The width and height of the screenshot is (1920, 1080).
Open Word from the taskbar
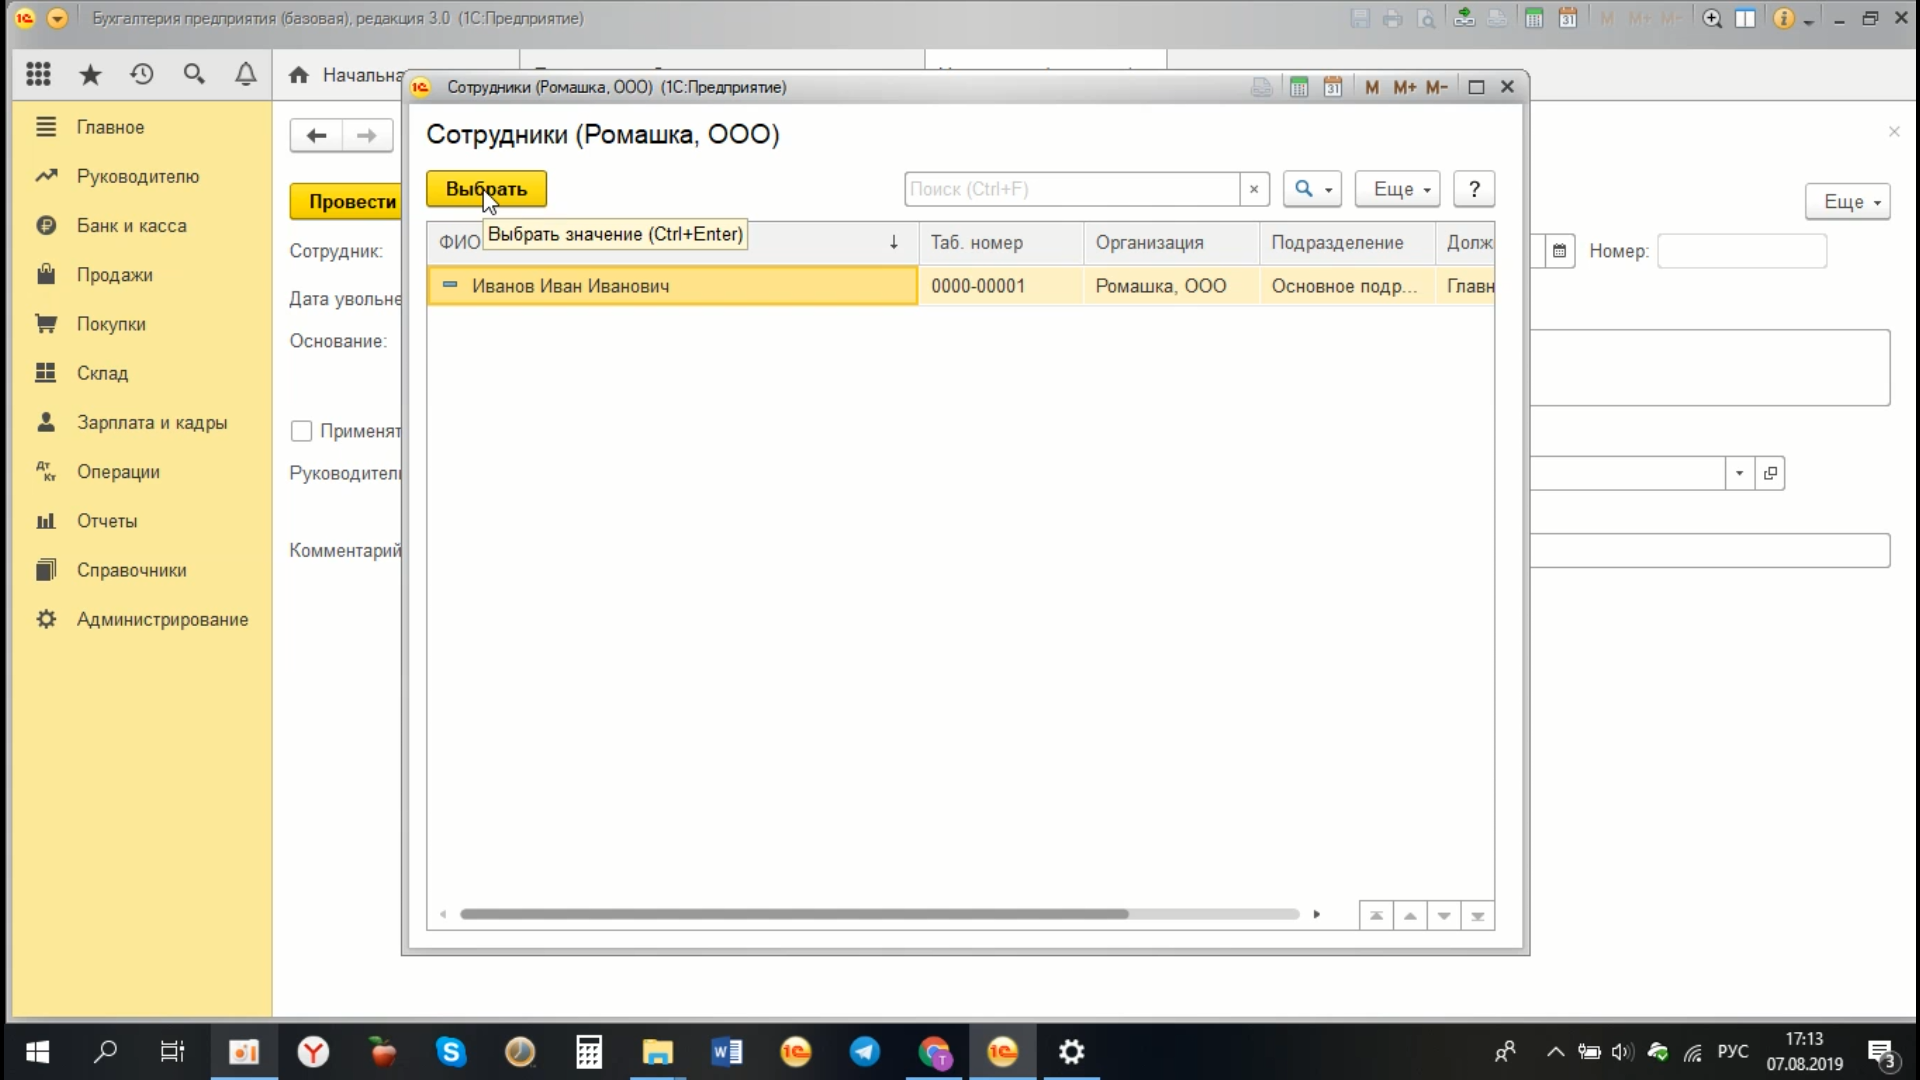pyautogui.click(x=727, y=1052)
